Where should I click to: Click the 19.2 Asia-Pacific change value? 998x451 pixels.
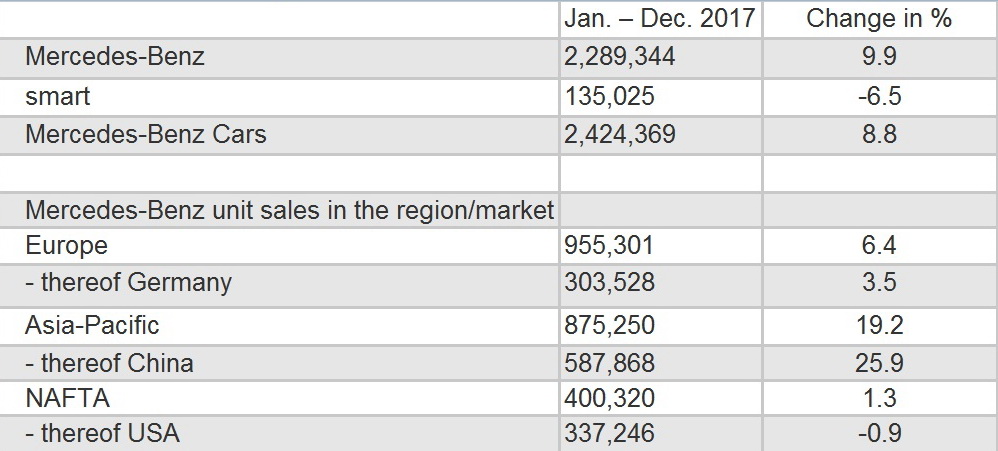[878, 325]
